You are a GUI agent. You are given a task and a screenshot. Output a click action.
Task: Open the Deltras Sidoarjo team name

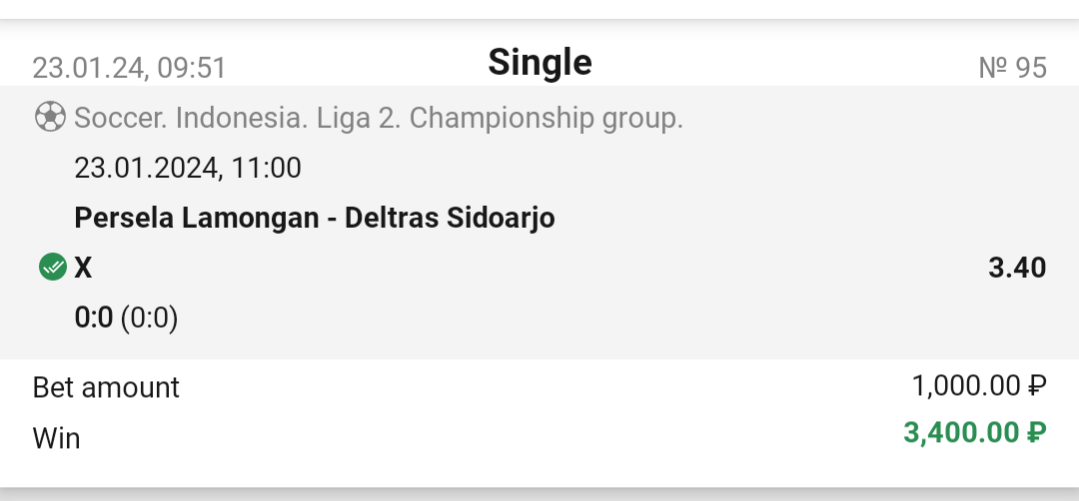[x=449, y=218]
